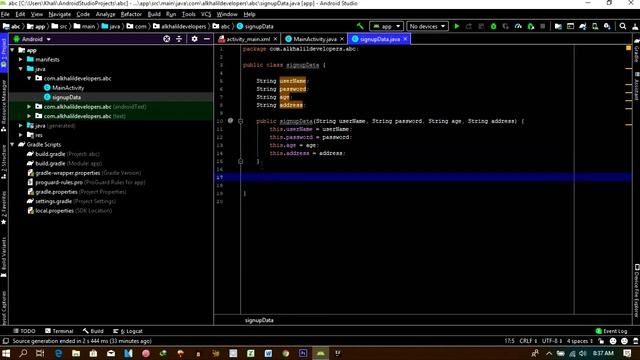Image resolution: width=640 pixels, height=360 pixels.
Task: Toggle the Structure side tab
Action: [4, 162]
